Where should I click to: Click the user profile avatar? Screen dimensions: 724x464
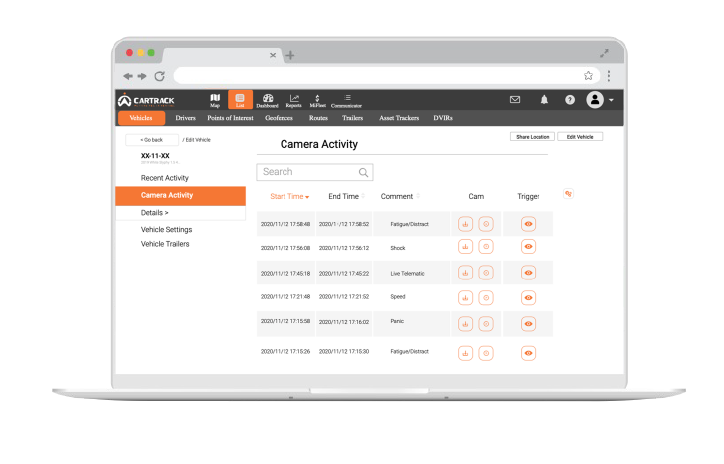[595, 100]
